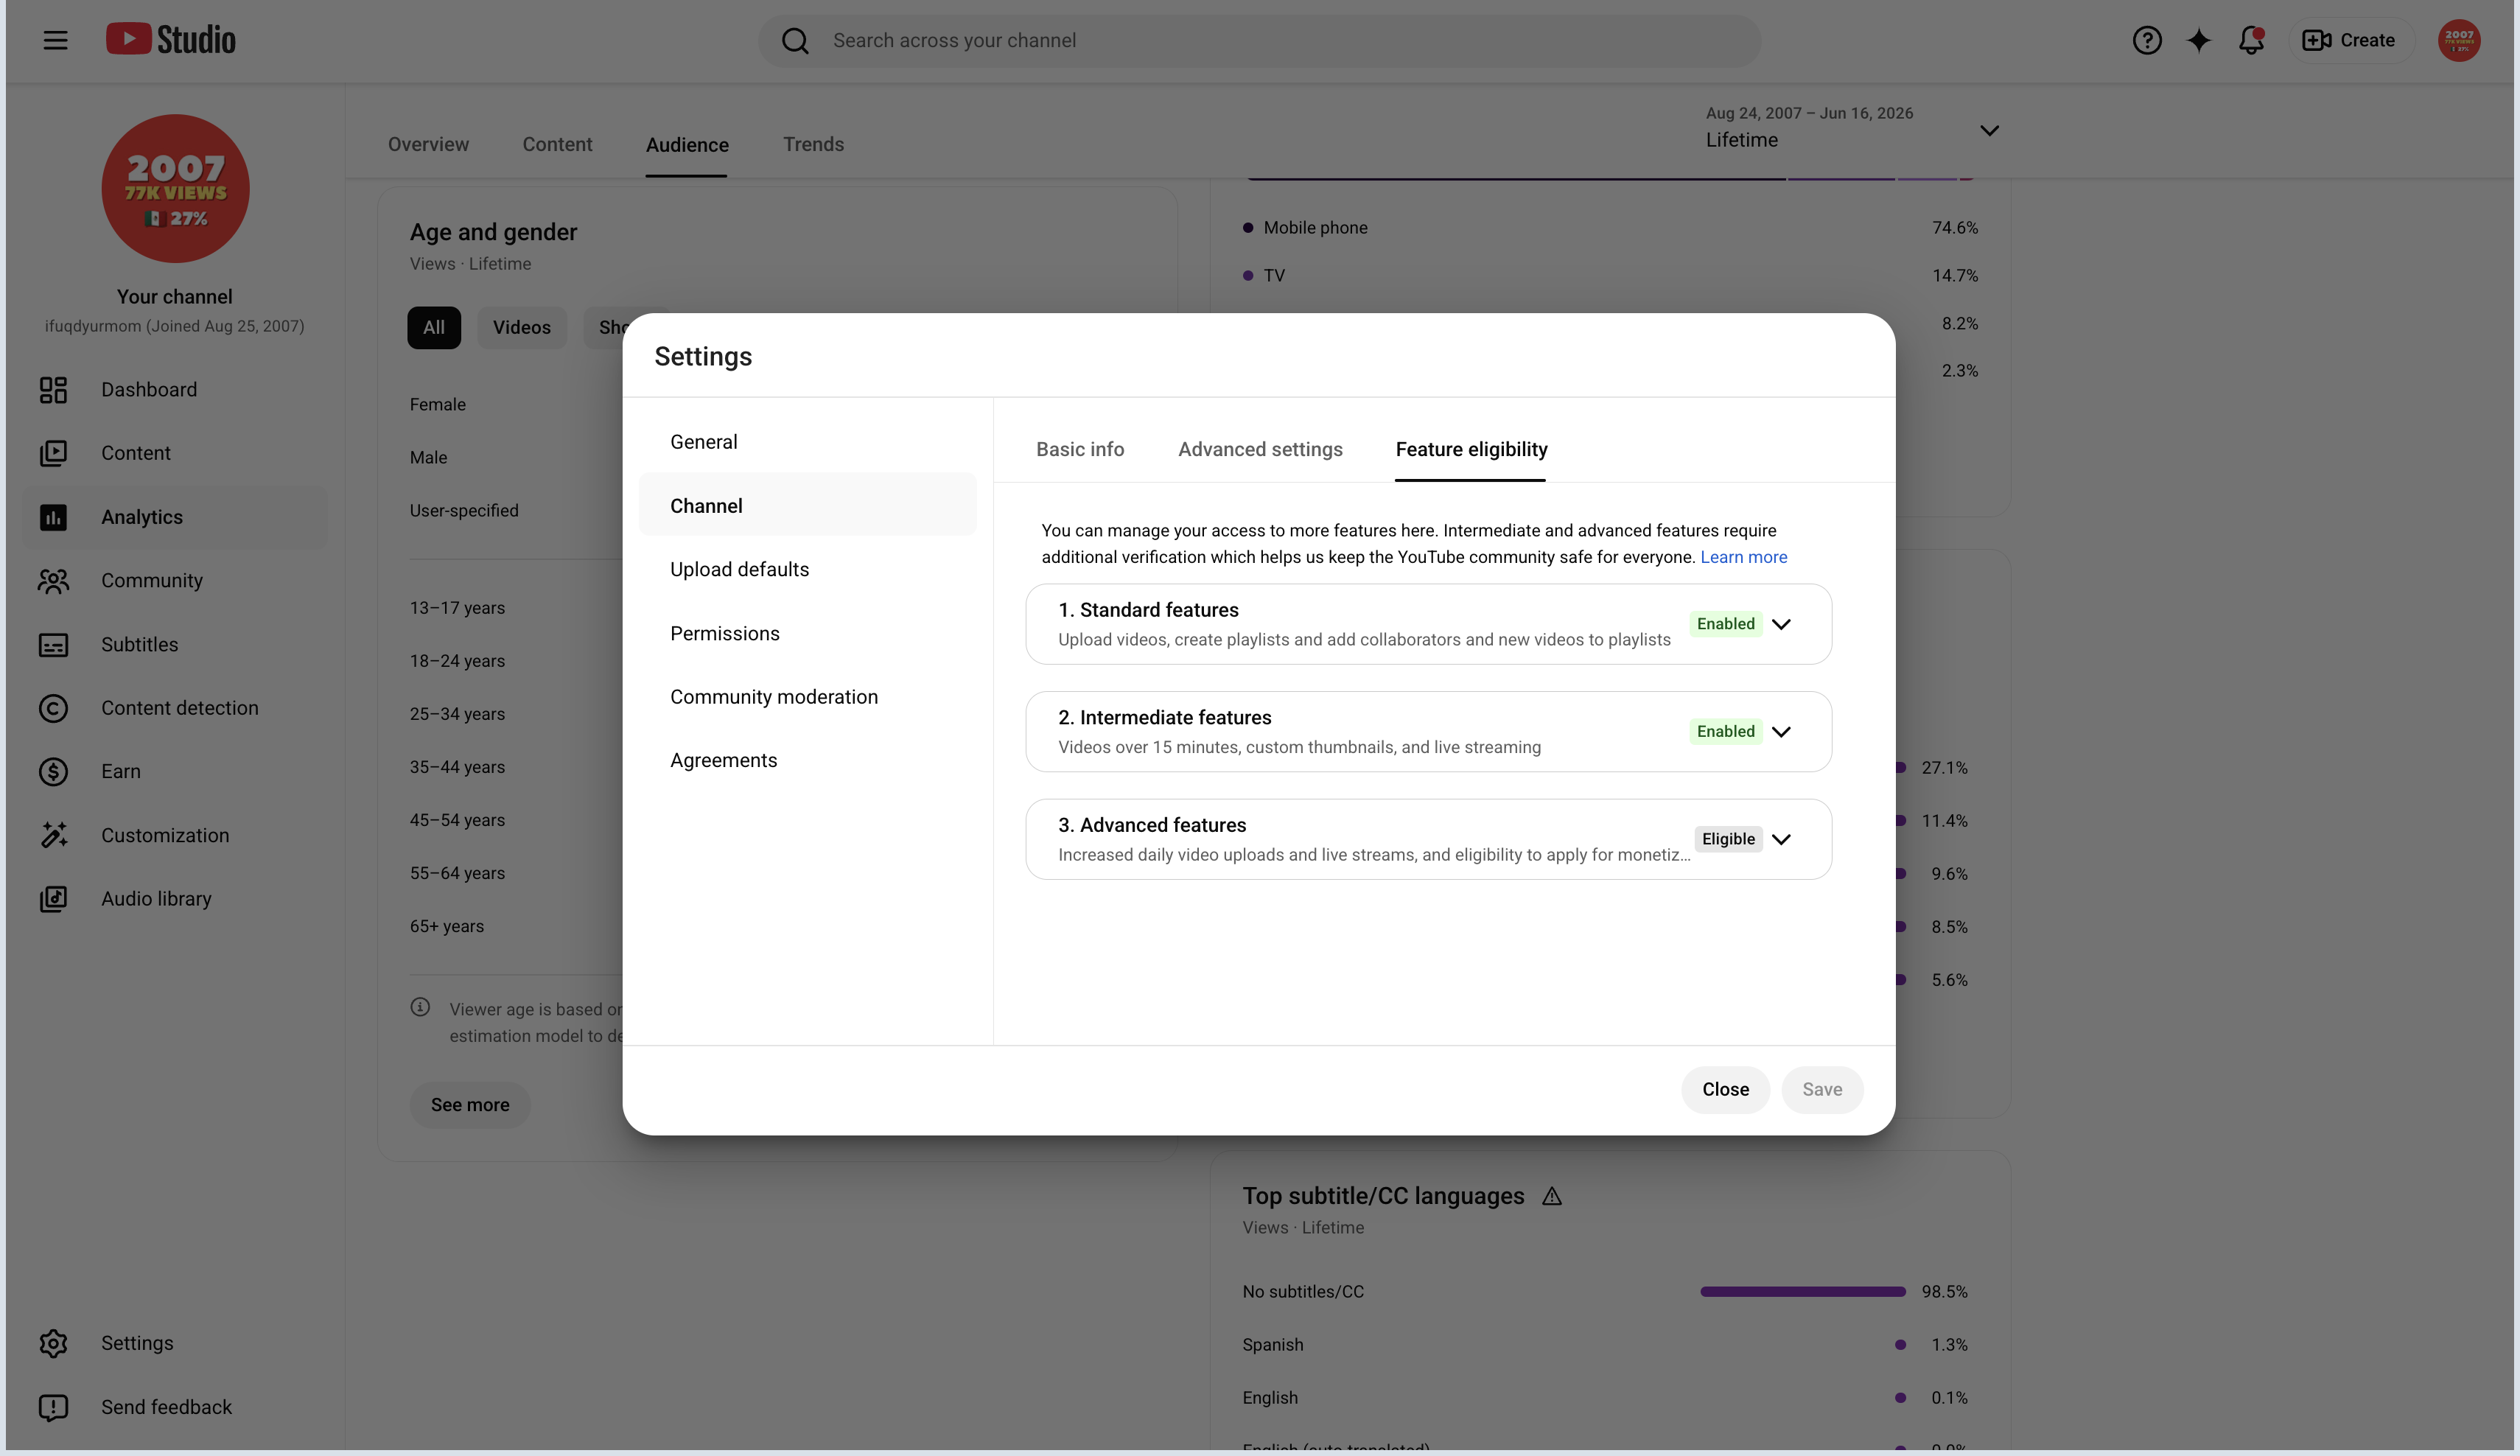Open the hamburger menu icon
Image resolution: width=2520 pixels, height=1456 pixels.
click(55, 40)
